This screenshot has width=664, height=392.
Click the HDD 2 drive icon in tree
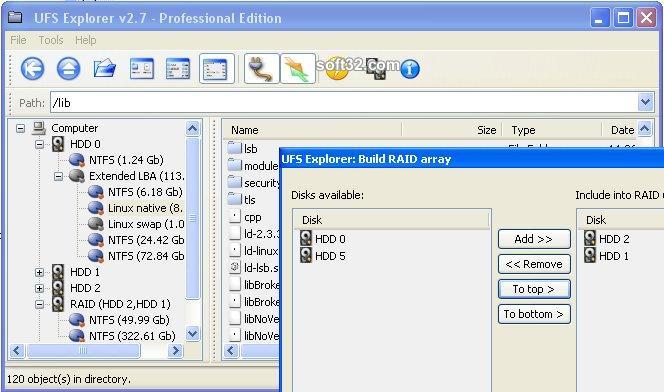point(58,288)
